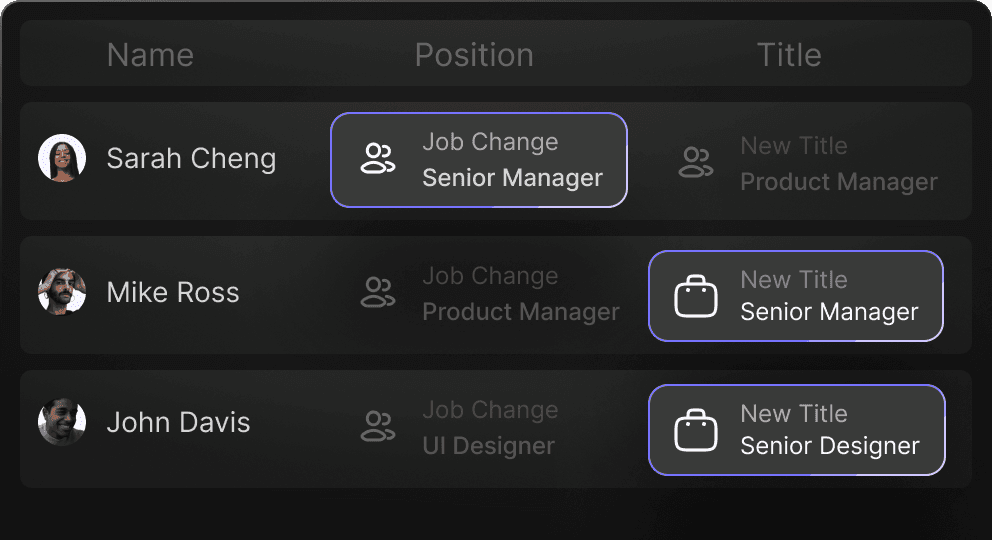
Task: Select the Title column header
Action: point(789,55)
